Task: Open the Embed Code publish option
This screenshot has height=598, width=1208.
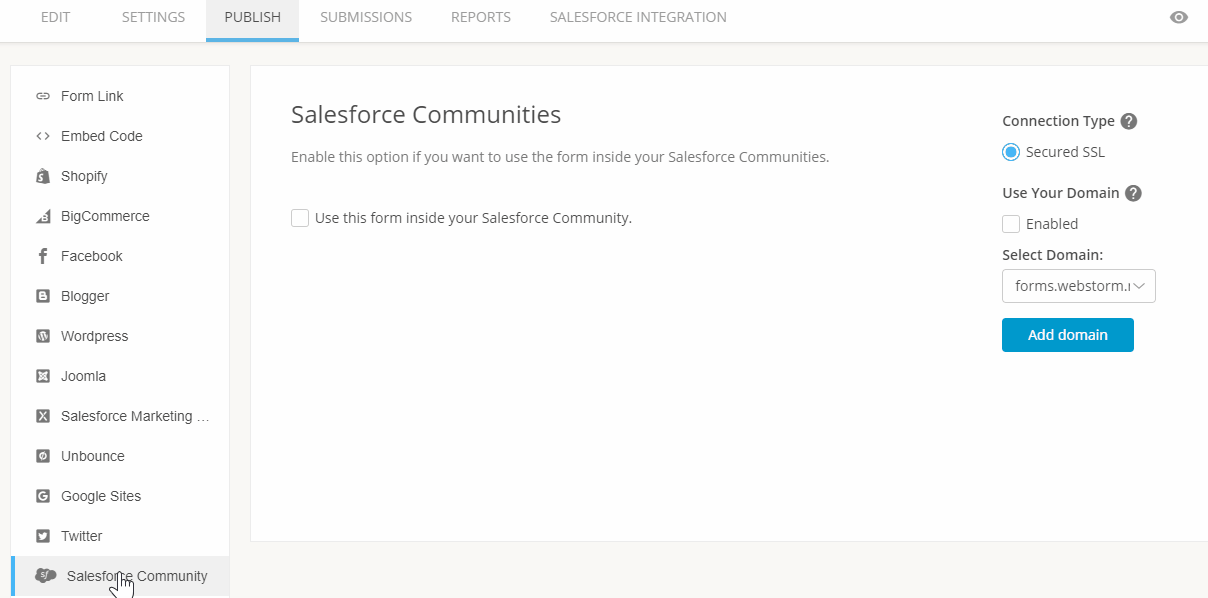Action: (x=120, y=136)
